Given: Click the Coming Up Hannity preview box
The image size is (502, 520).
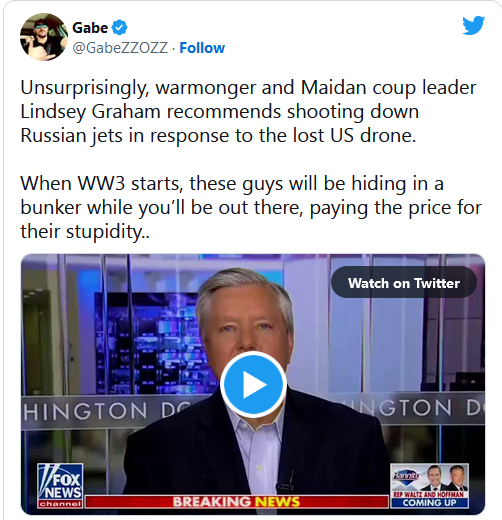Looking at the screenshot, I should pyautogui.click(x=429, y=486).
